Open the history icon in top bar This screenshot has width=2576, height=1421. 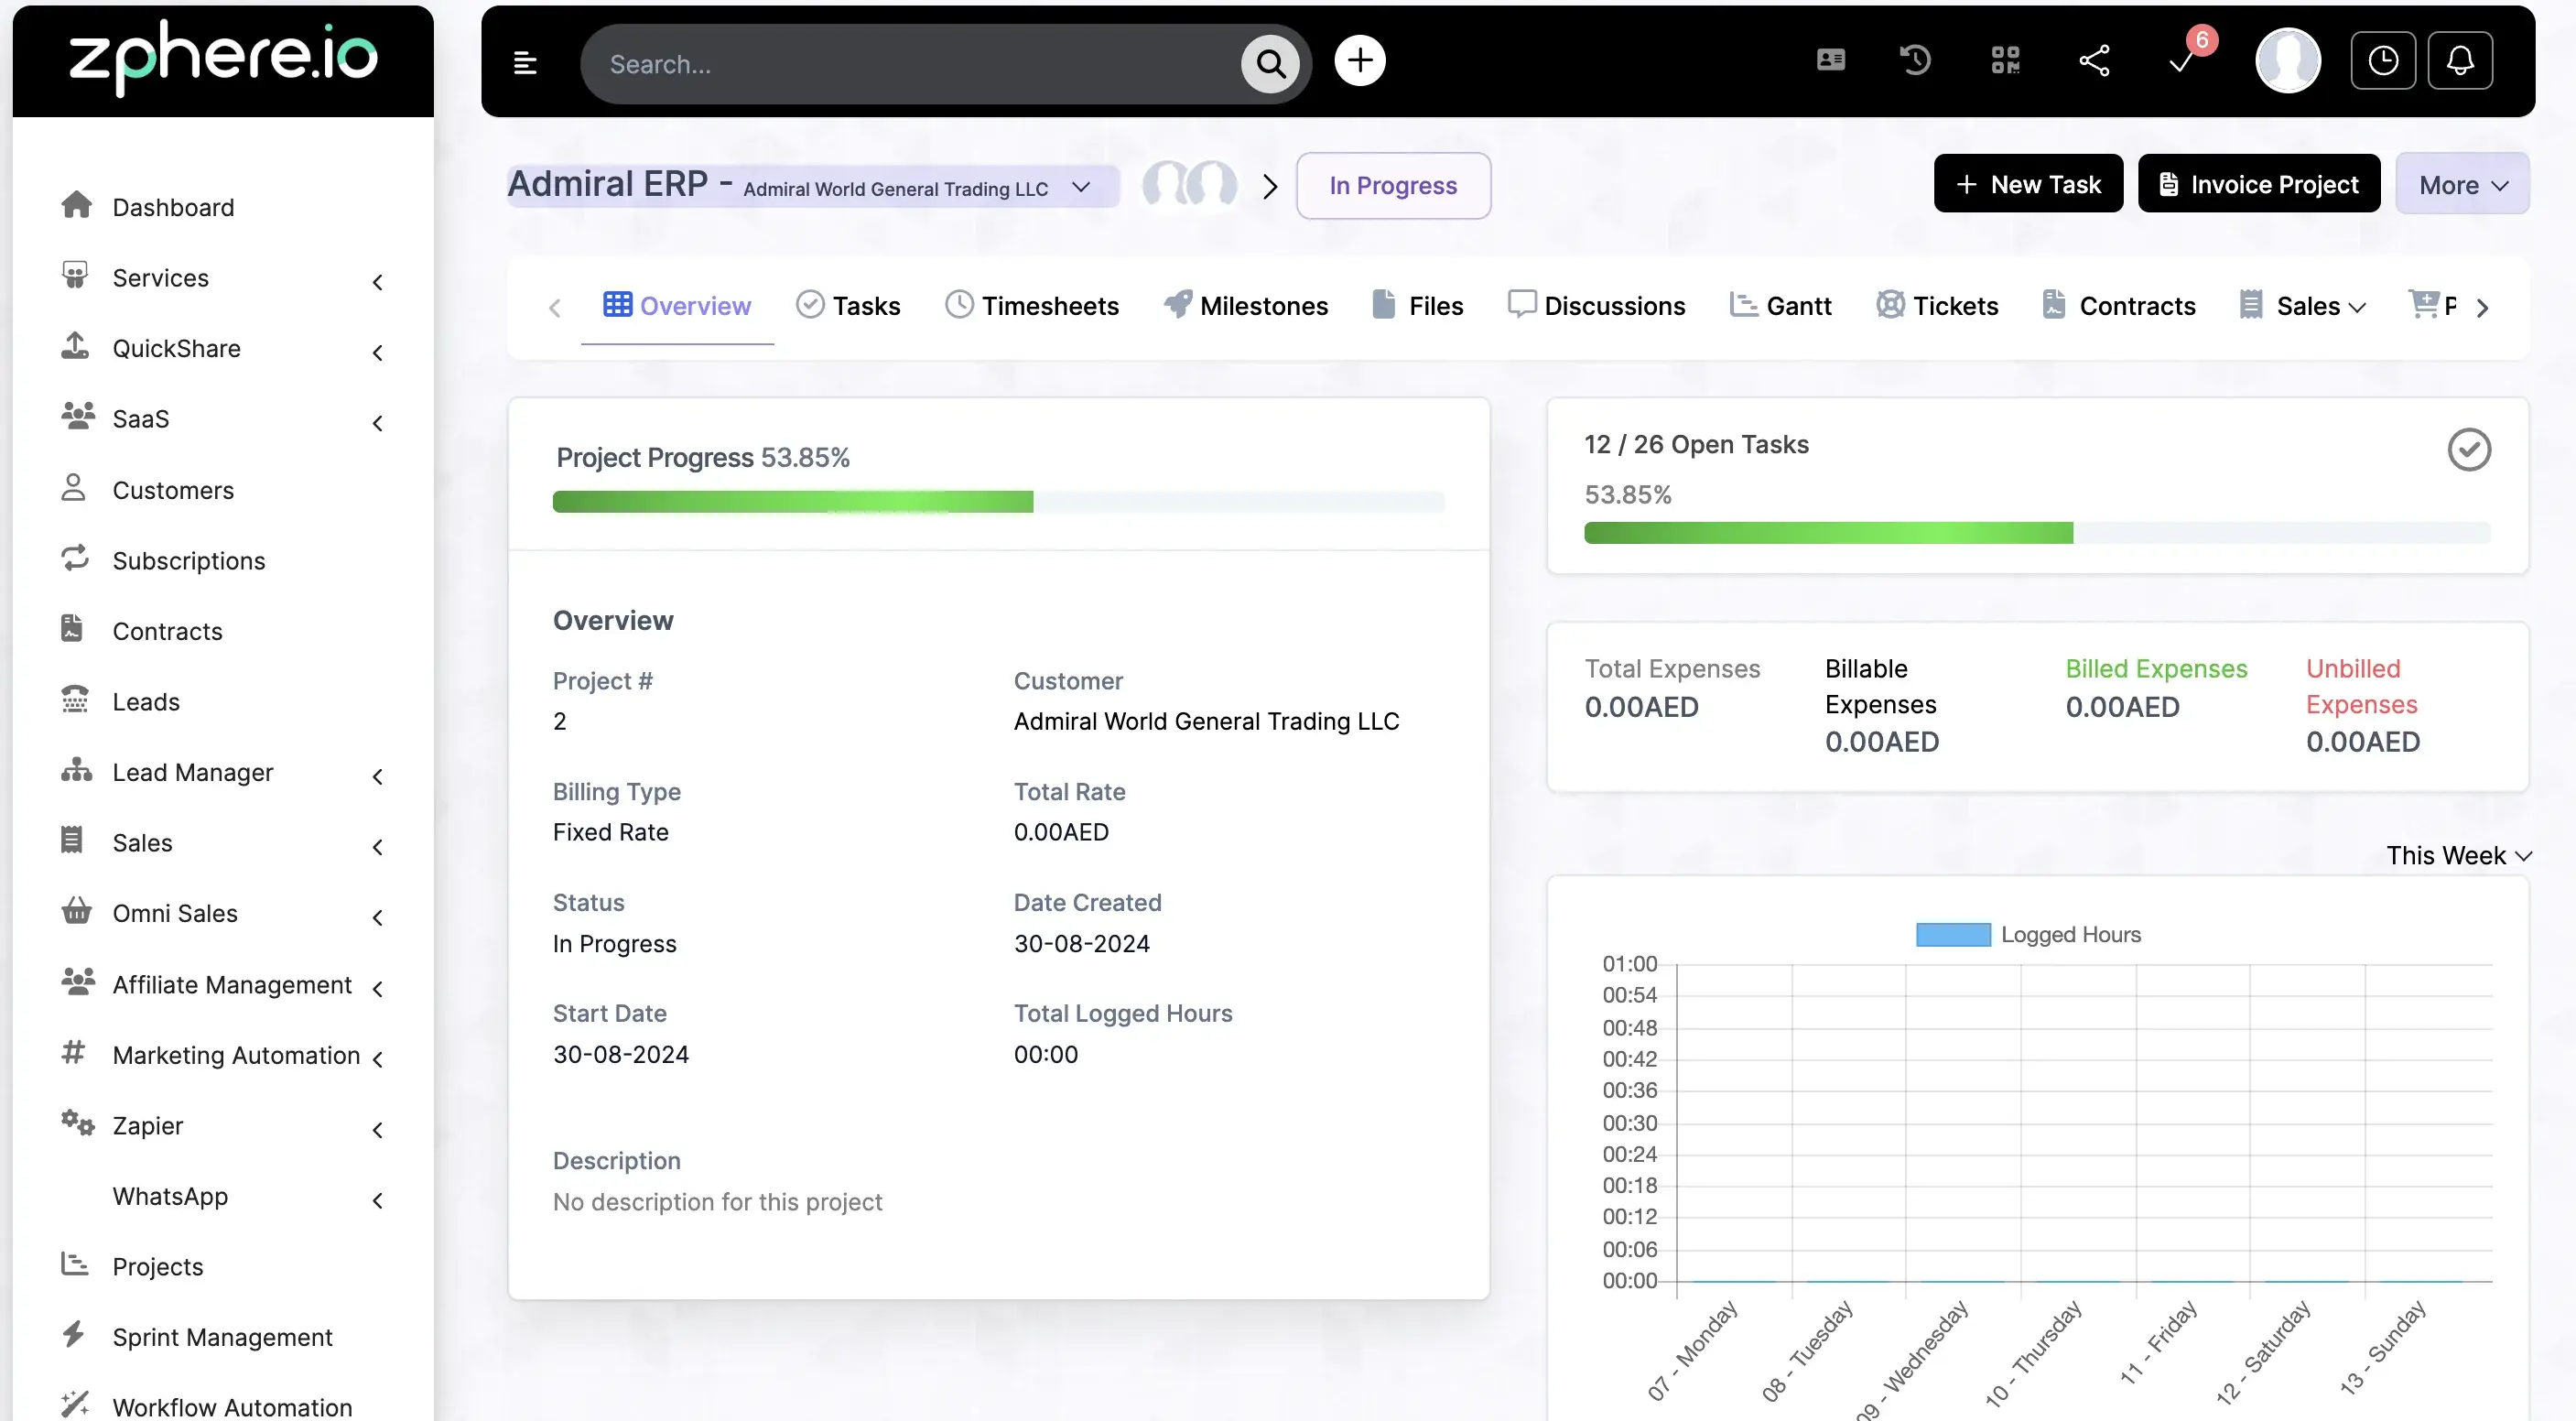(x=1915, y=59)
